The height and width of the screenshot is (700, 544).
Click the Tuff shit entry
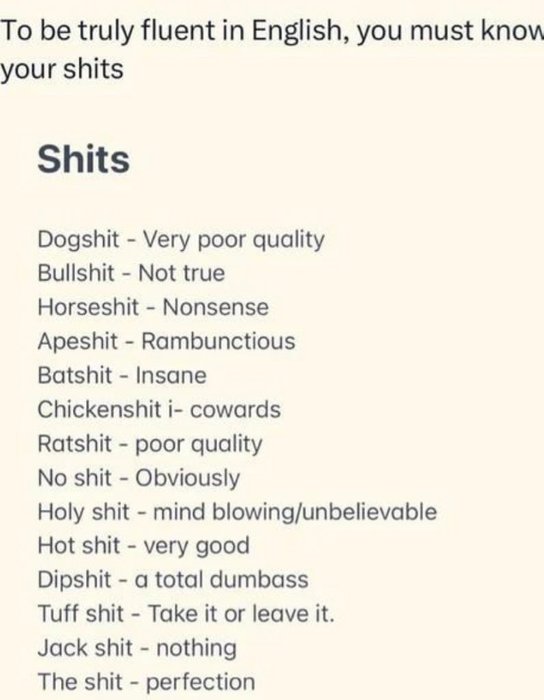186,613
